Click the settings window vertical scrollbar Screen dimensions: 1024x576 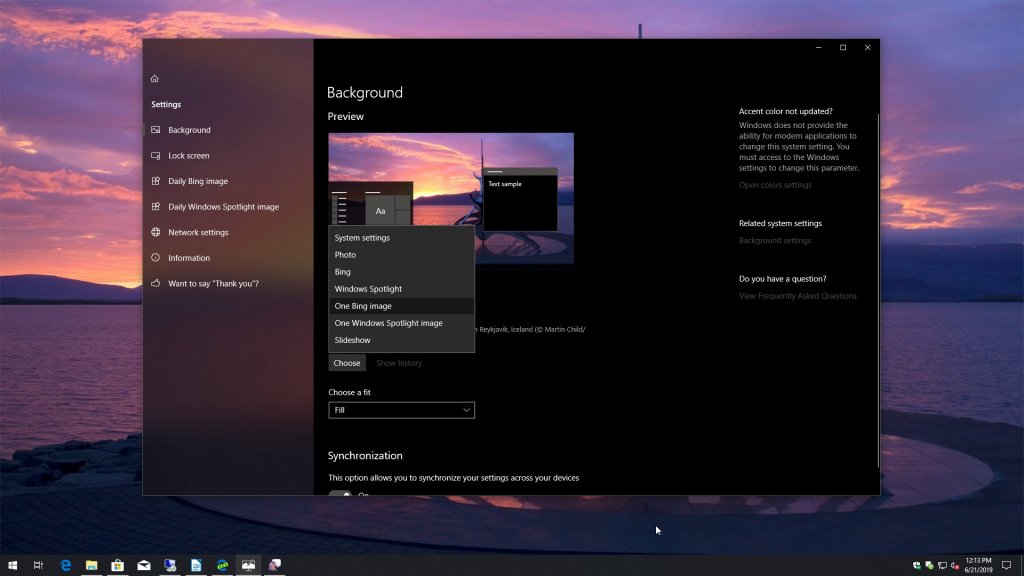pyautogui.click(x=878, y=291)
